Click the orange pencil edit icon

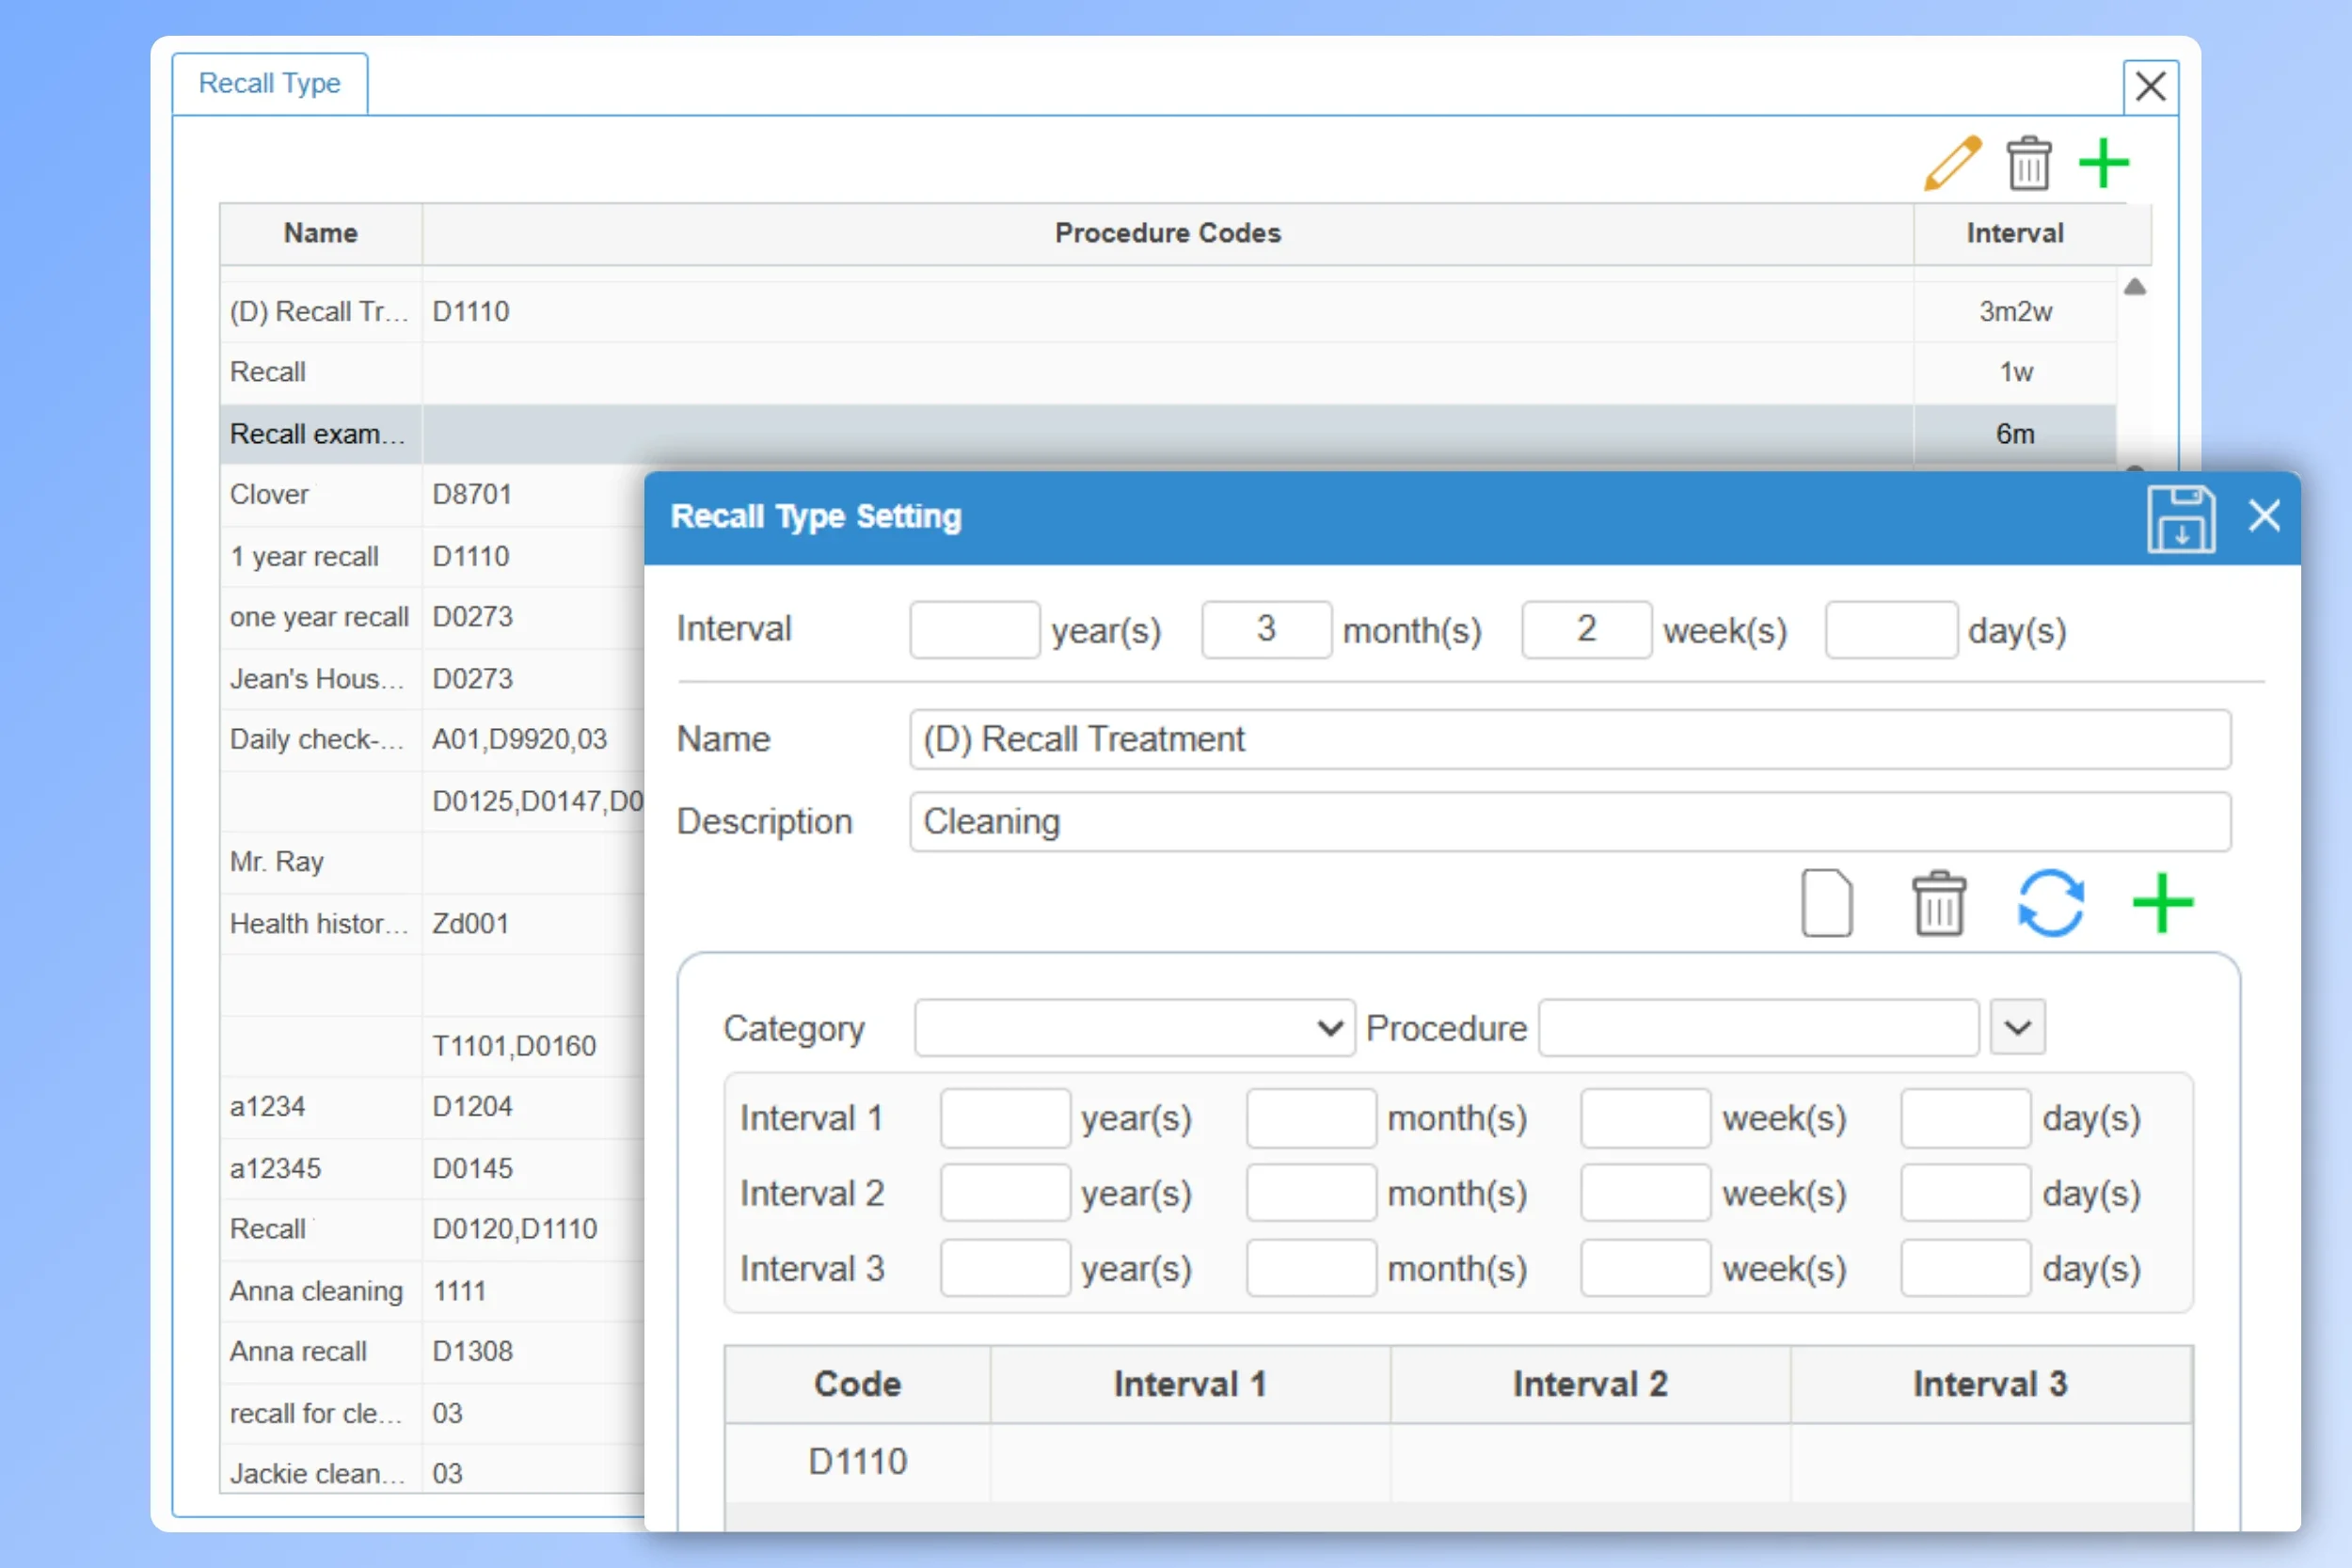tap(1951, 163)
